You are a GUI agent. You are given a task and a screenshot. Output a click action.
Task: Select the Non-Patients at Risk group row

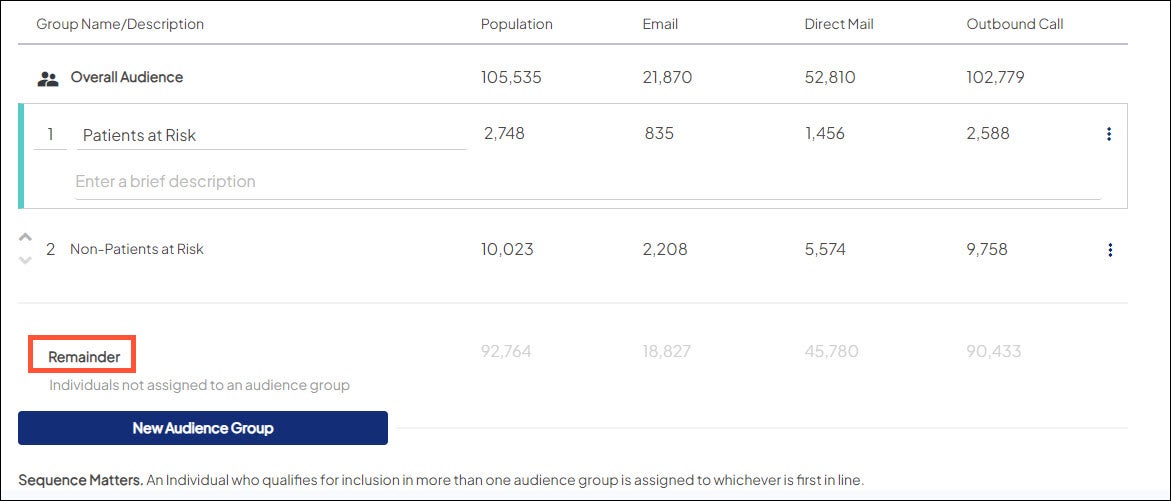[x=137, y=249]
